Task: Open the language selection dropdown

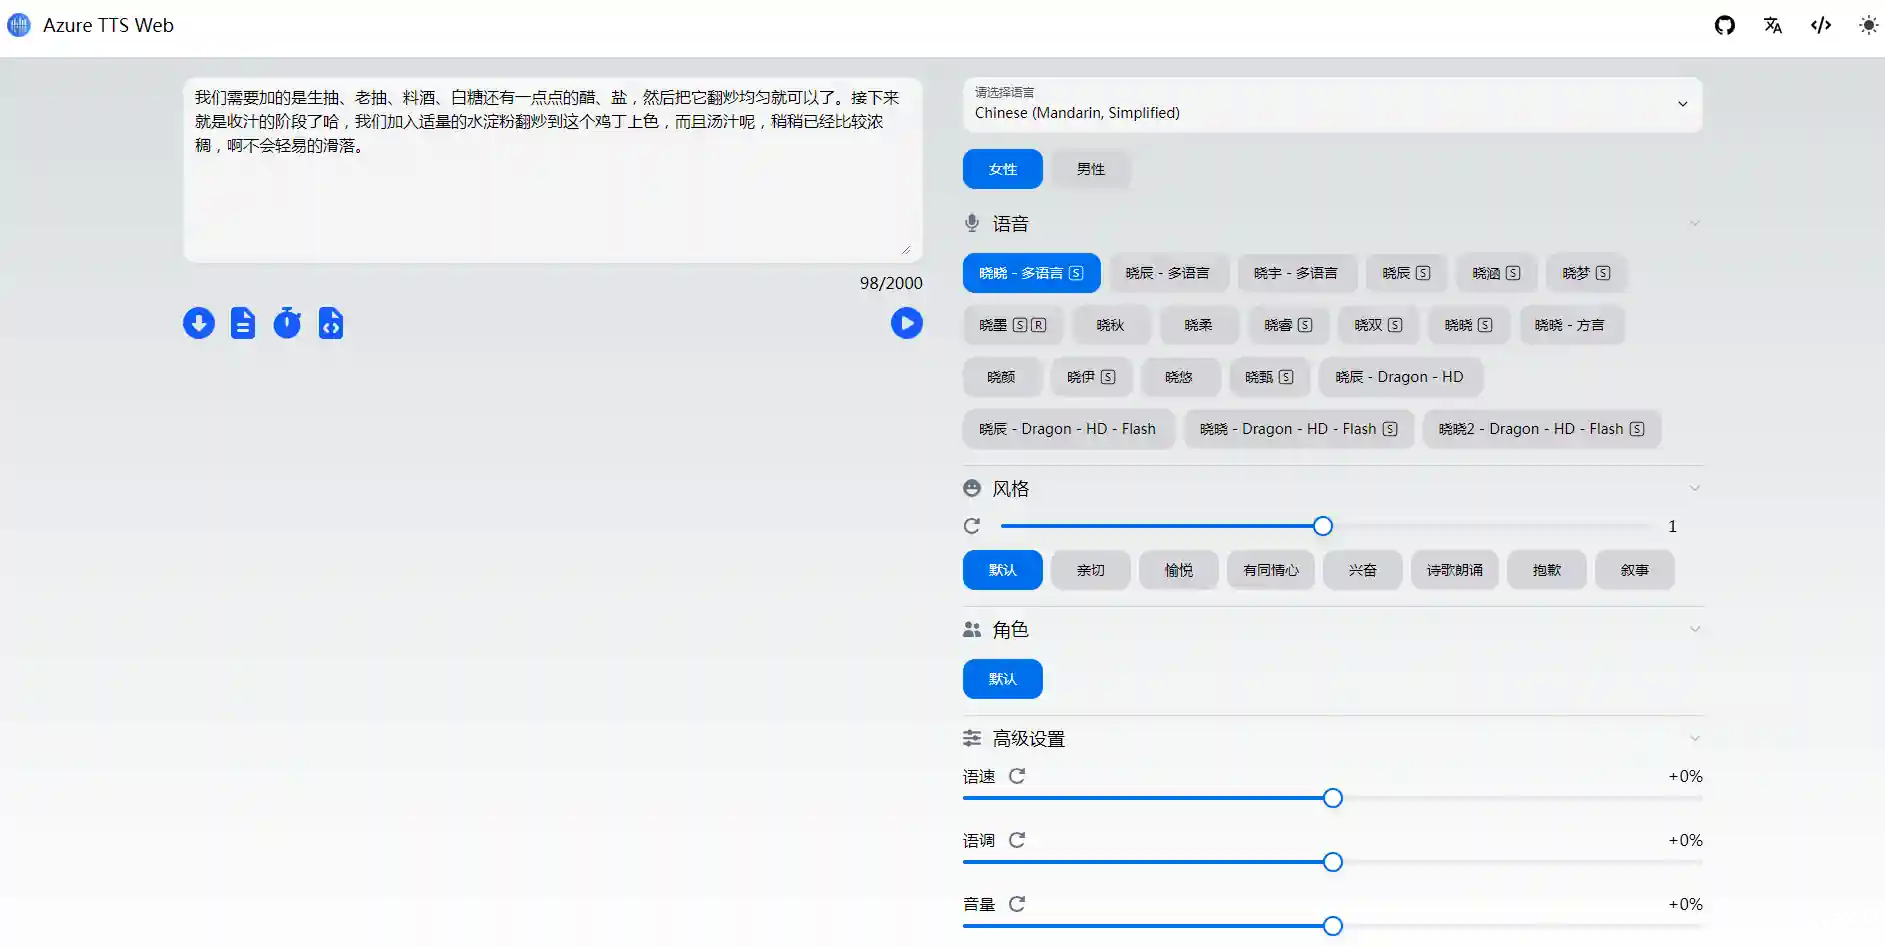Action: click(1332, 104)
